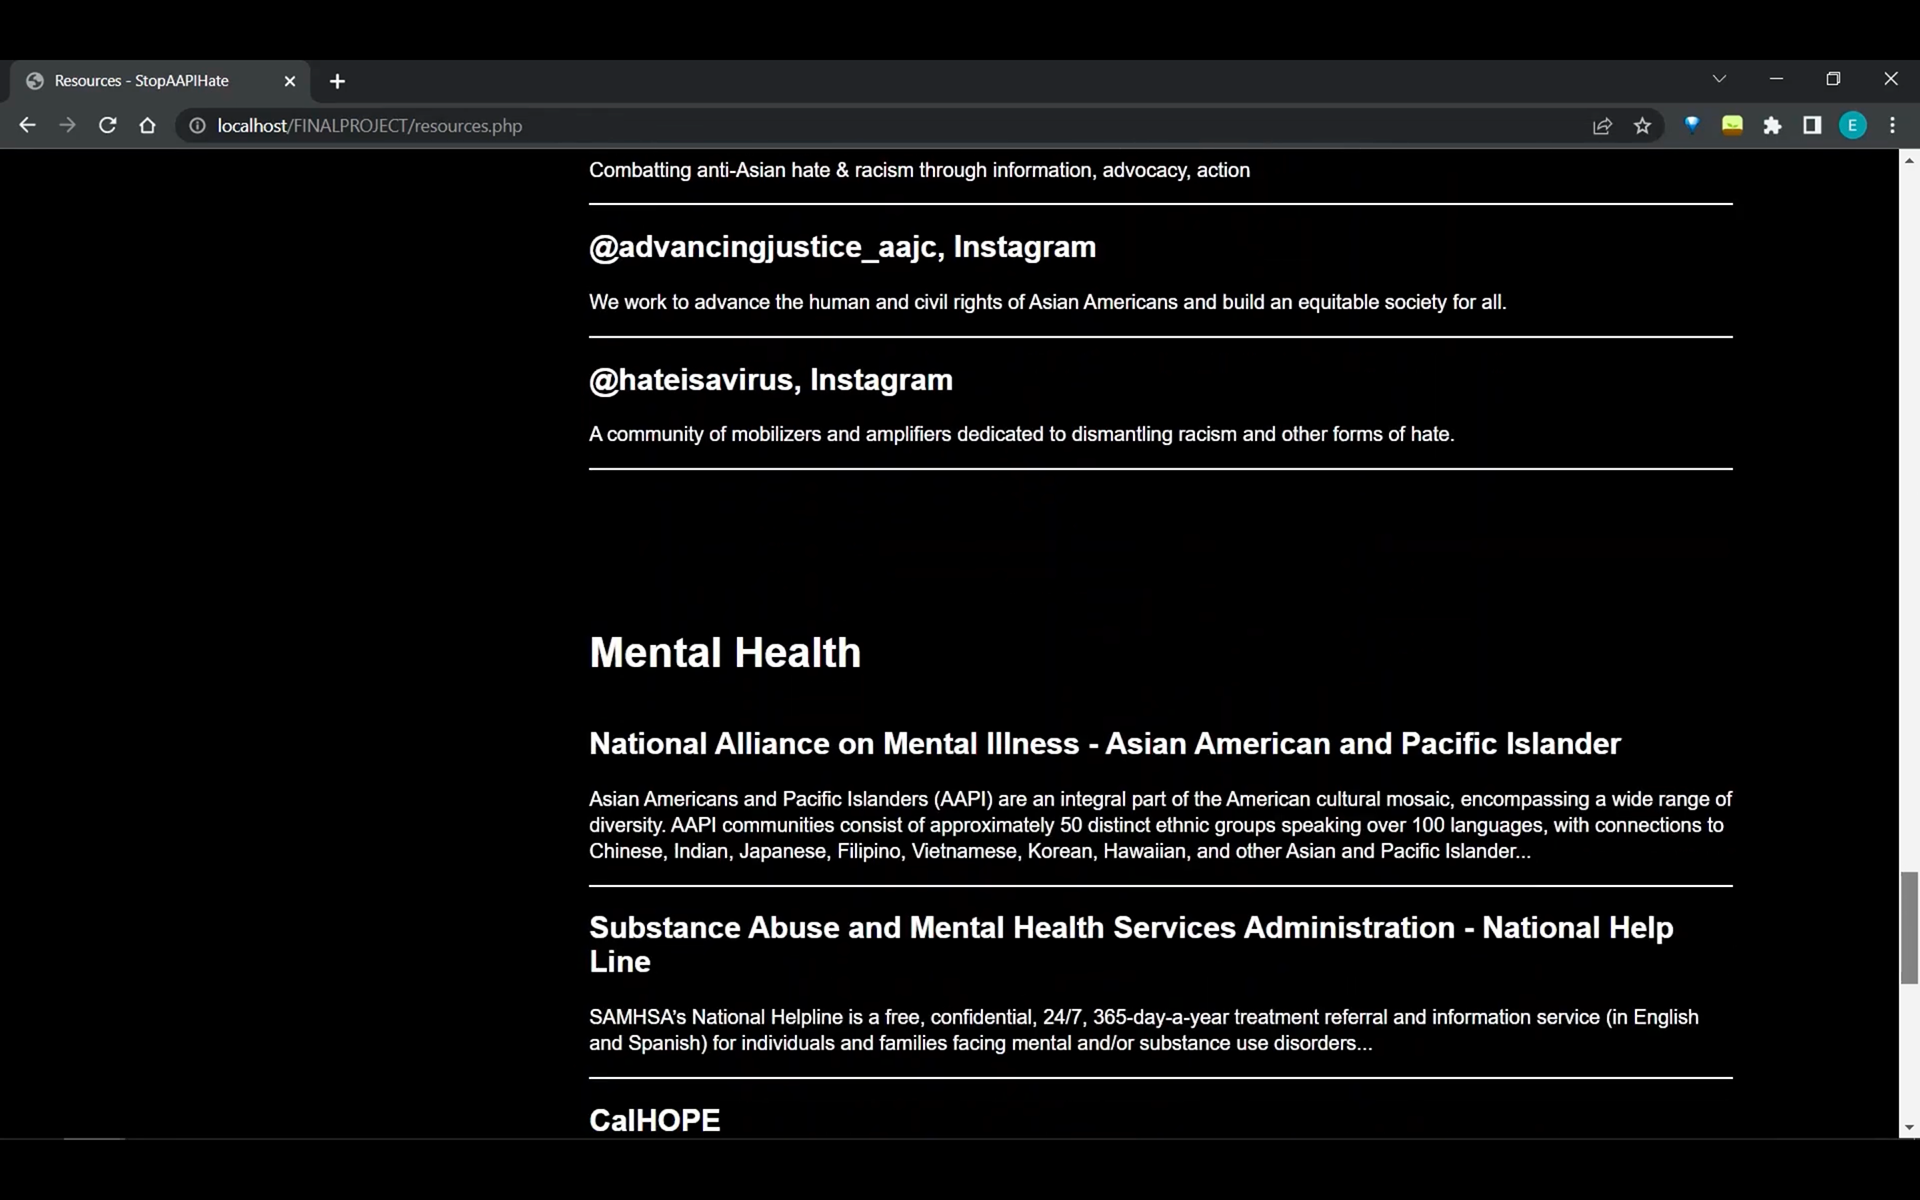Open National Alliance on Mental Illness link
Image resolution: width=1920 pixels, height=1200 pixels.
pyautogui.click(x=1104, y=744)
